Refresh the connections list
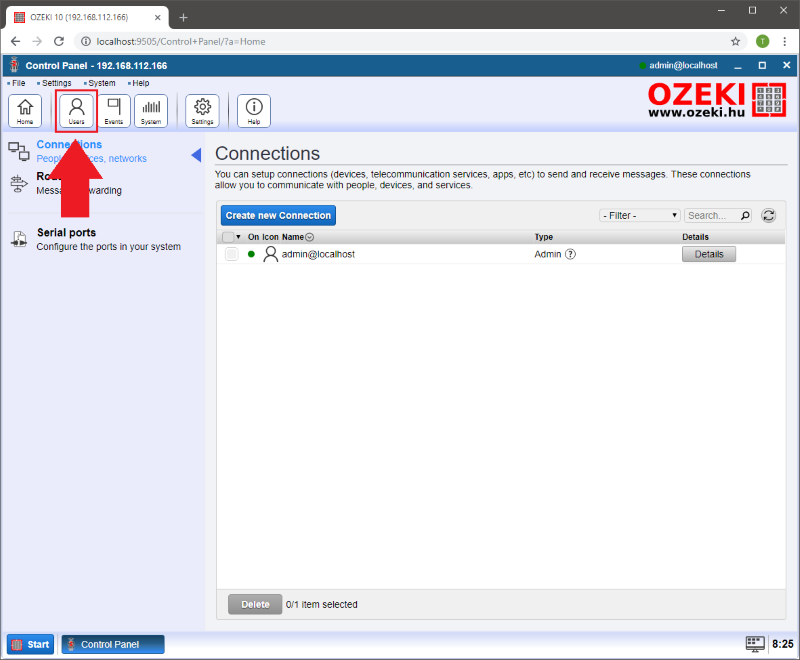800x660 pixels. tap(769, 215)
